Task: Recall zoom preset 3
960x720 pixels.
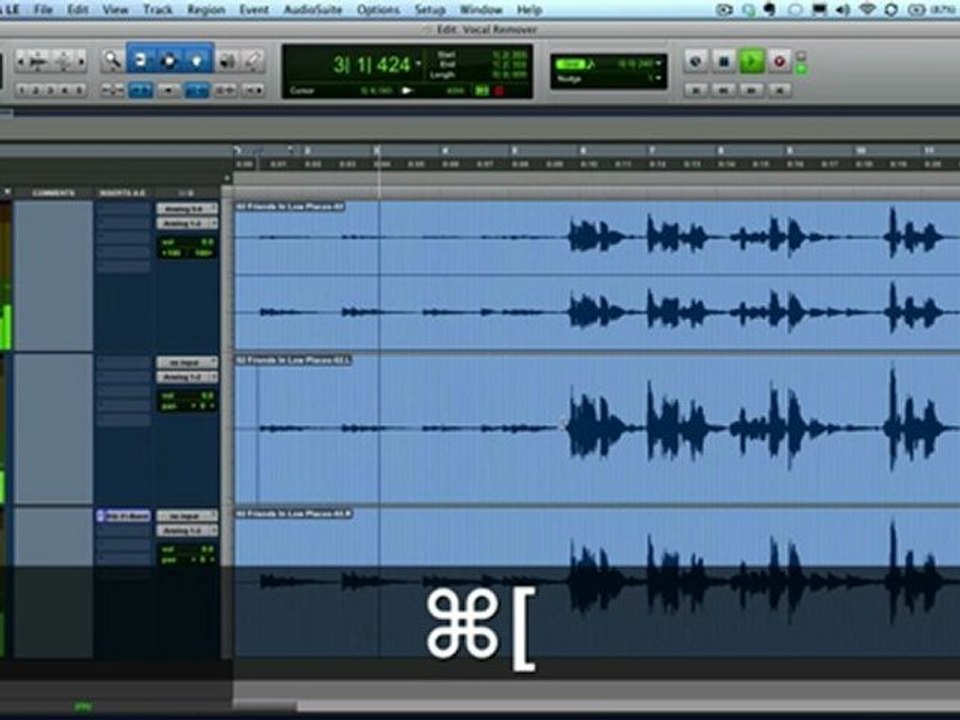Action: [x=50, y=91]
